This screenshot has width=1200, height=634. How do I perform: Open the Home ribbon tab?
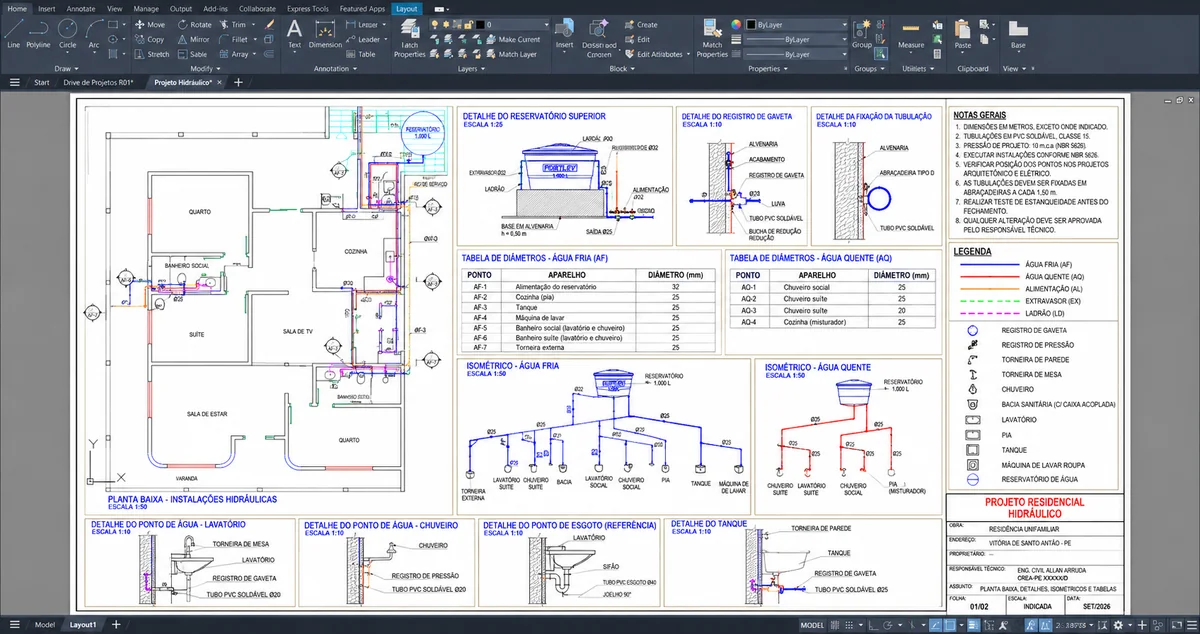tap(18, 8)
